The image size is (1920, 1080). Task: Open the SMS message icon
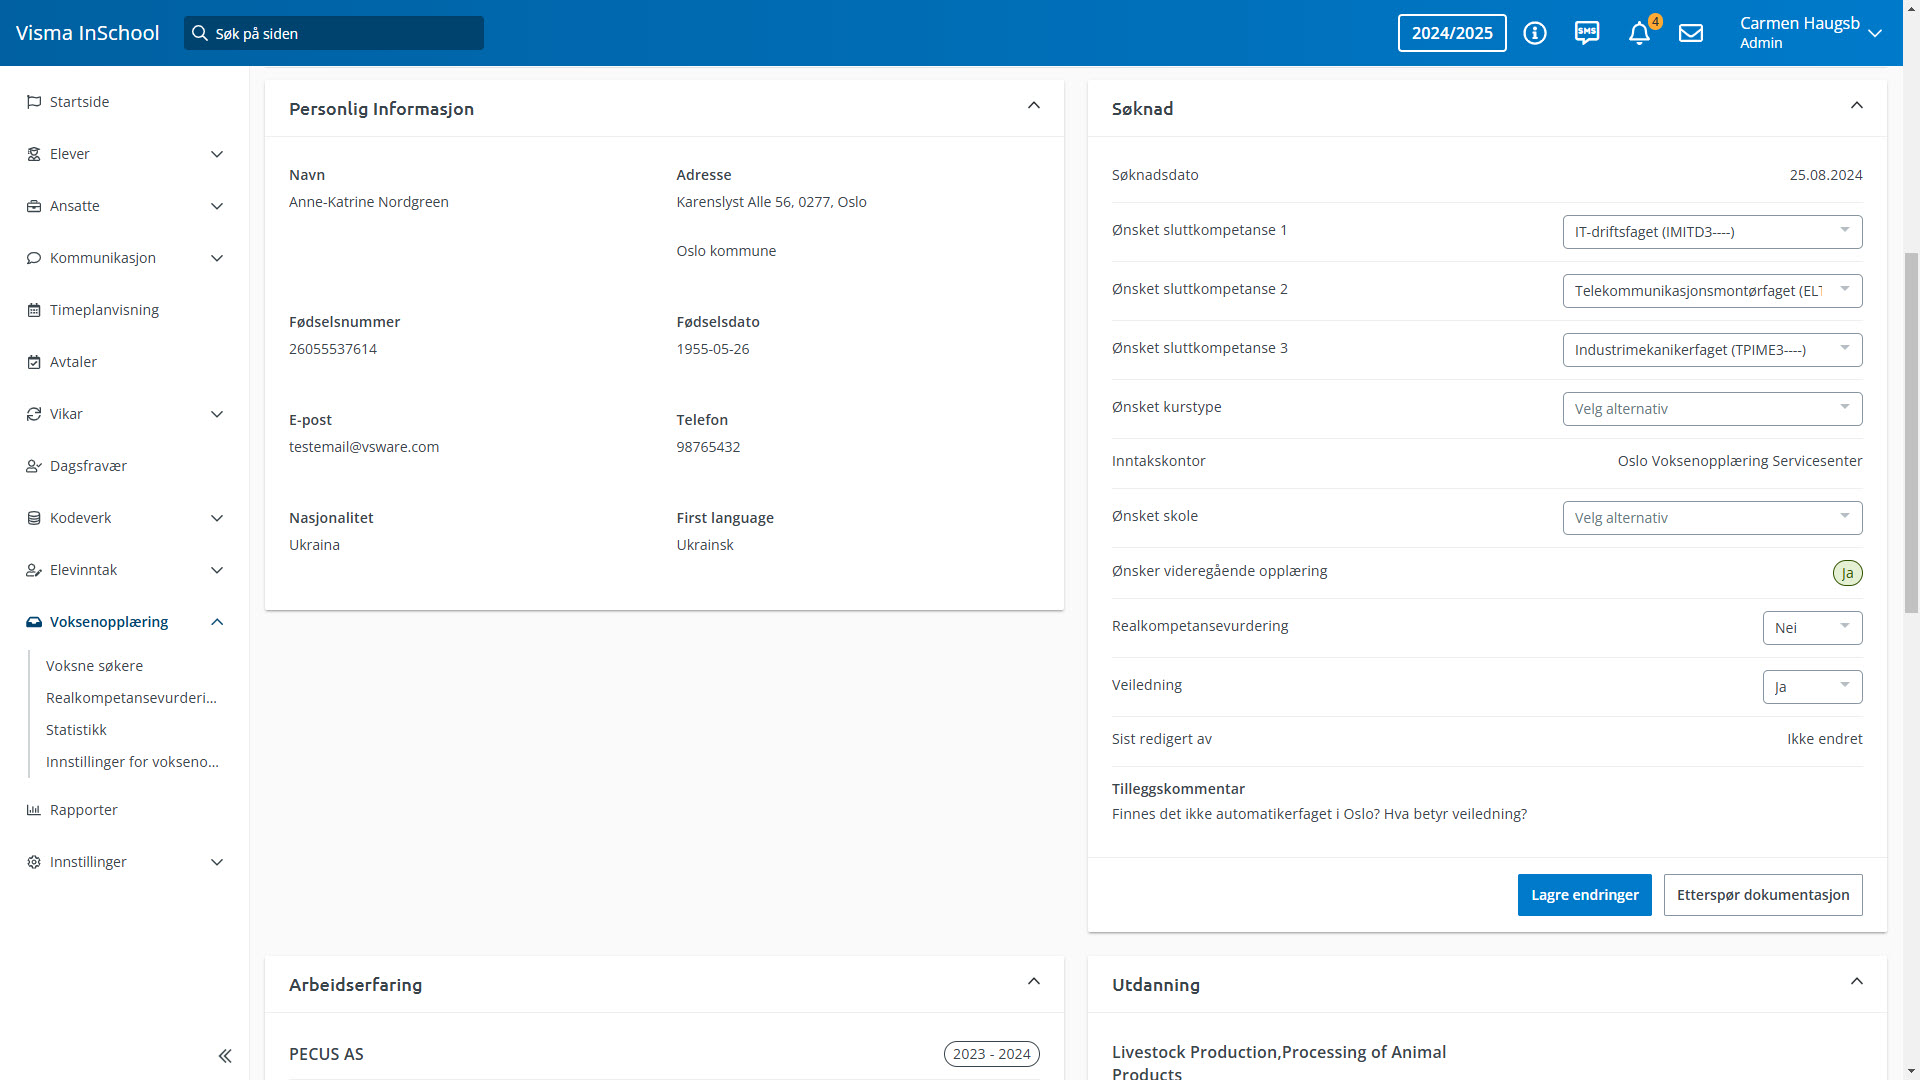coord(1587,33)
